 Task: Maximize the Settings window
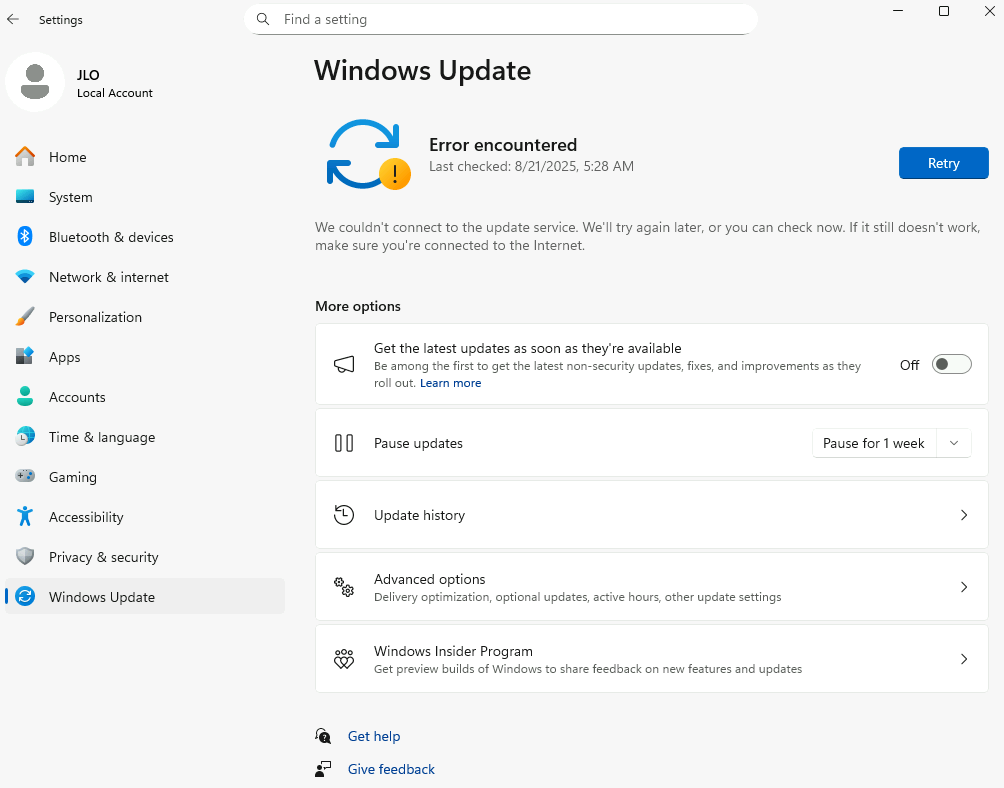pyautogui.click(x=944, y=11)
